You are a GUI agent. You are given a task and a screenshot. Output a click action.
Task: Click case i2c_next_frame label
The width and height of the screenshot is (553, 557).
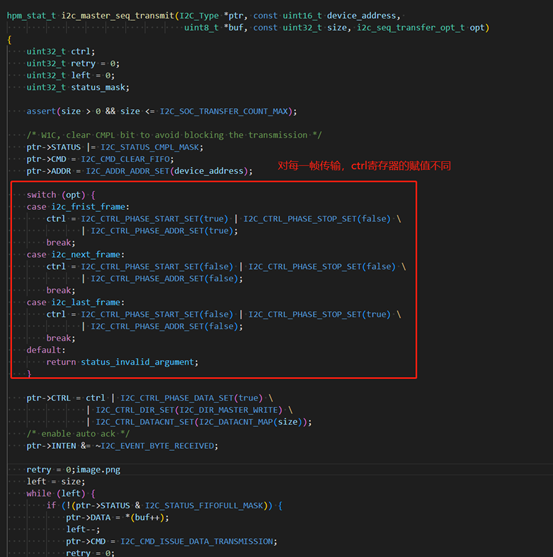(76, 255)
